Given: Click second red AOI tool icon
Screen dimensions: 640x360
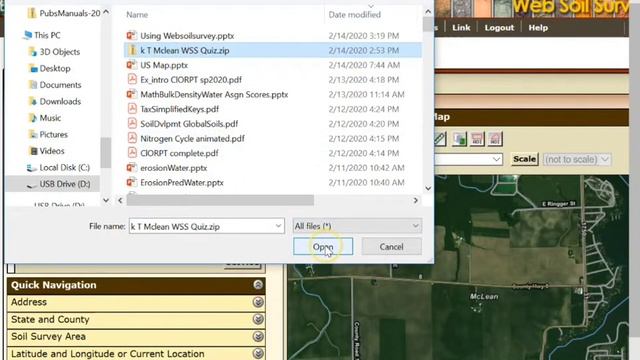Looking at the screenshot, I should (495, 139).
